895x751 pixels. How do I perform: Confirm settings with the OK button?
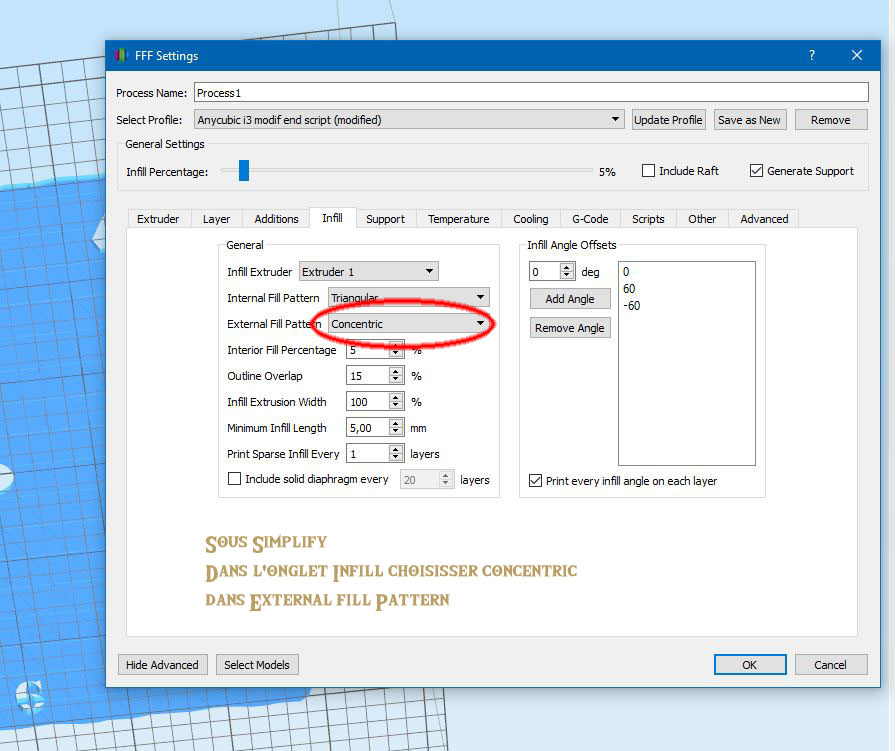pos(749,665)
